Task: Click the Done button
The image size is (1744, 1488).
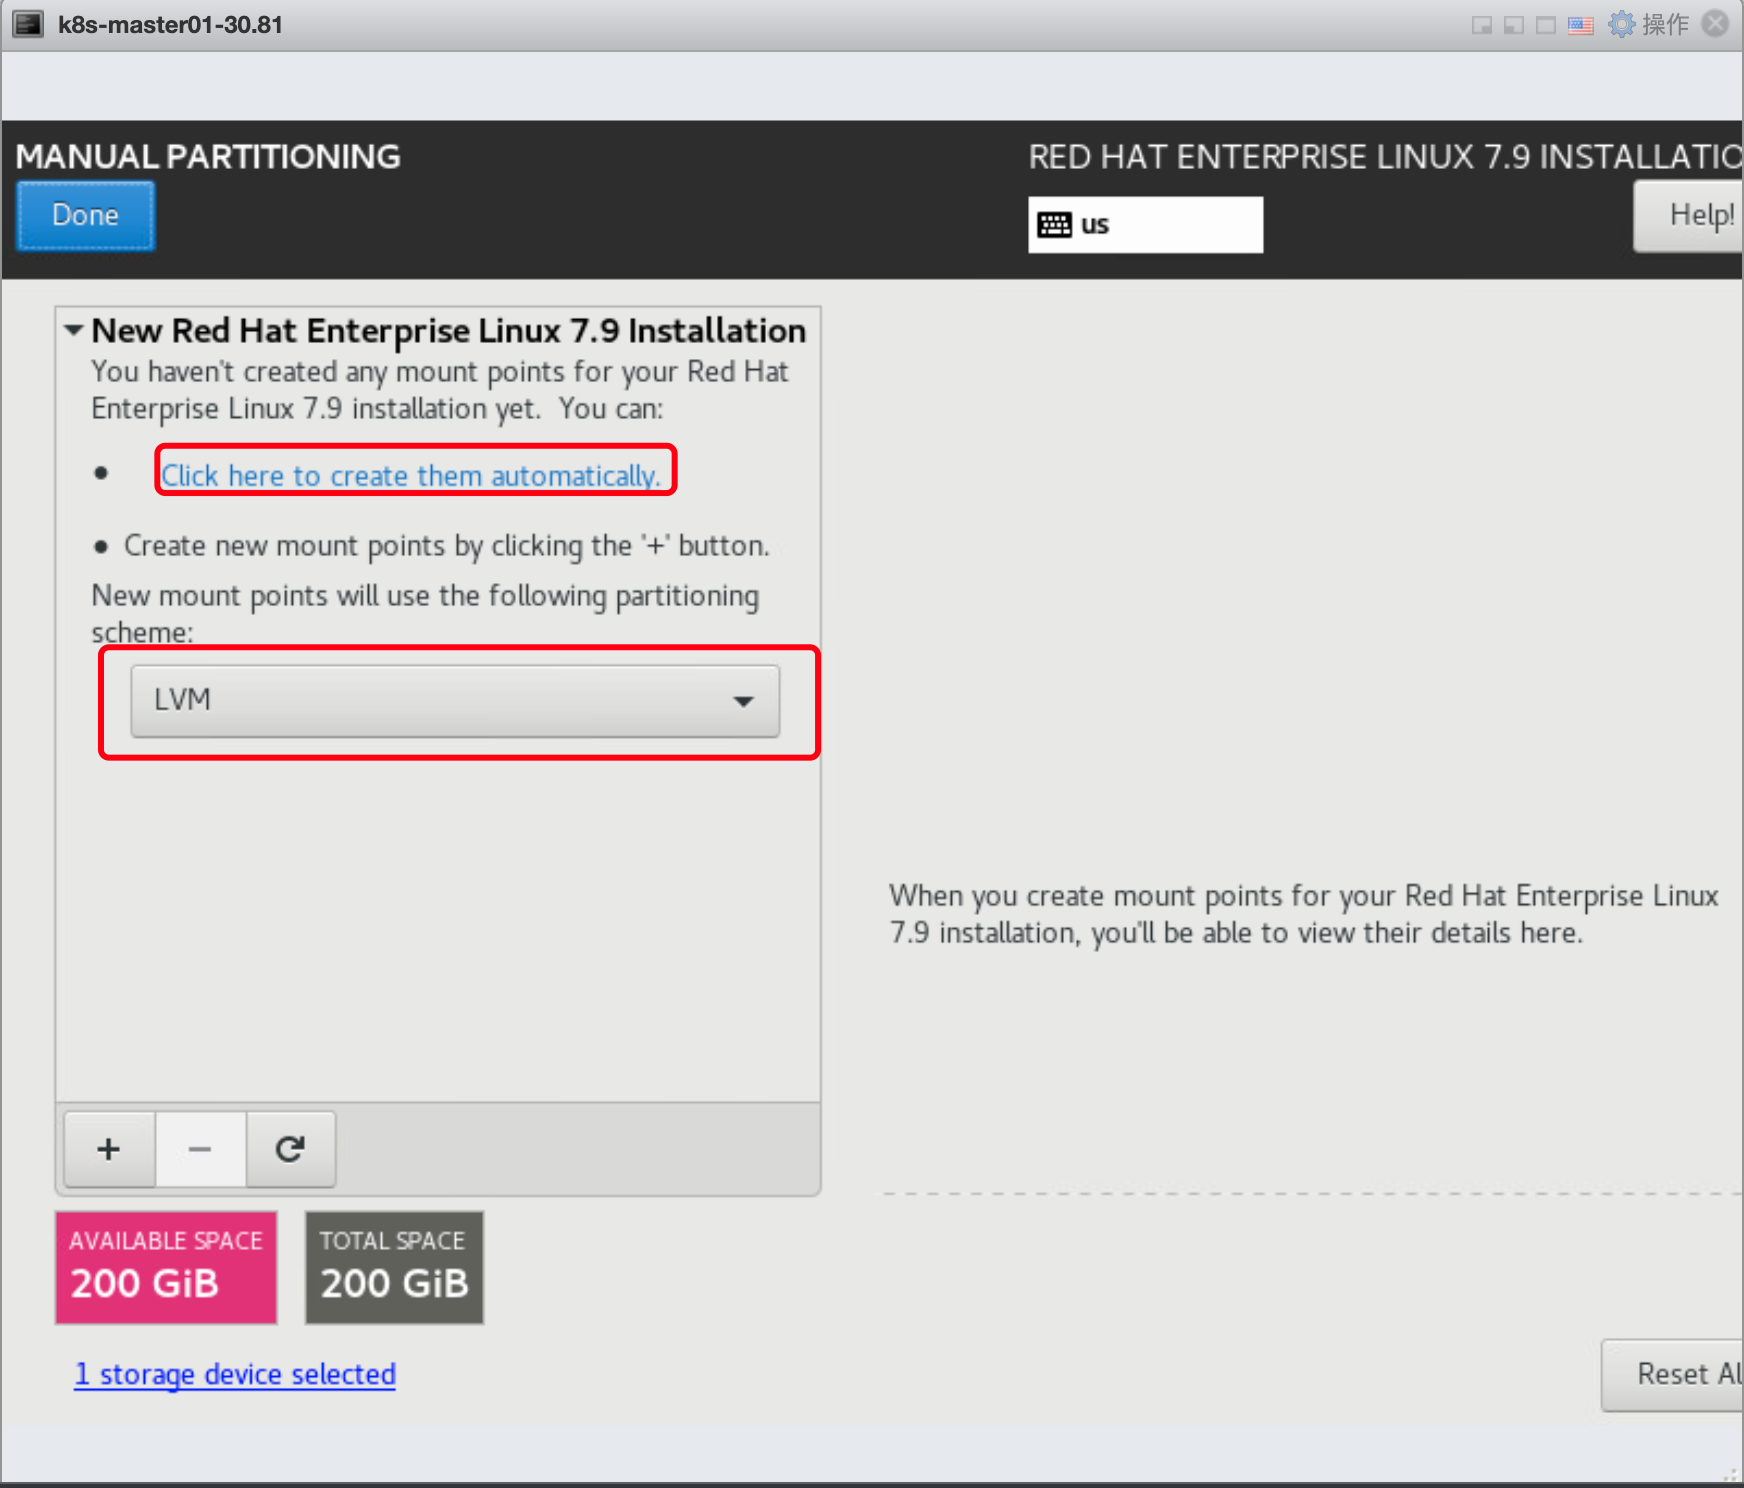Action: [86, 216]
